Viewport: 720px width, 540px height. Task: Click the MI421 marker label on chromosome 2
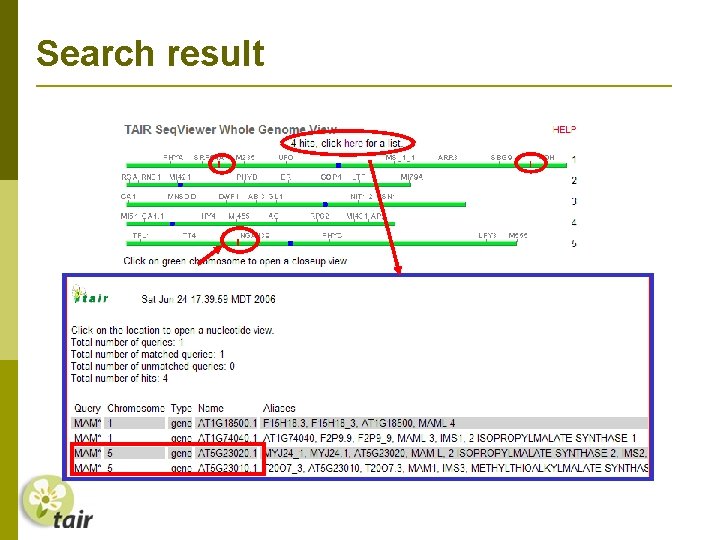[x=180, y=177]
